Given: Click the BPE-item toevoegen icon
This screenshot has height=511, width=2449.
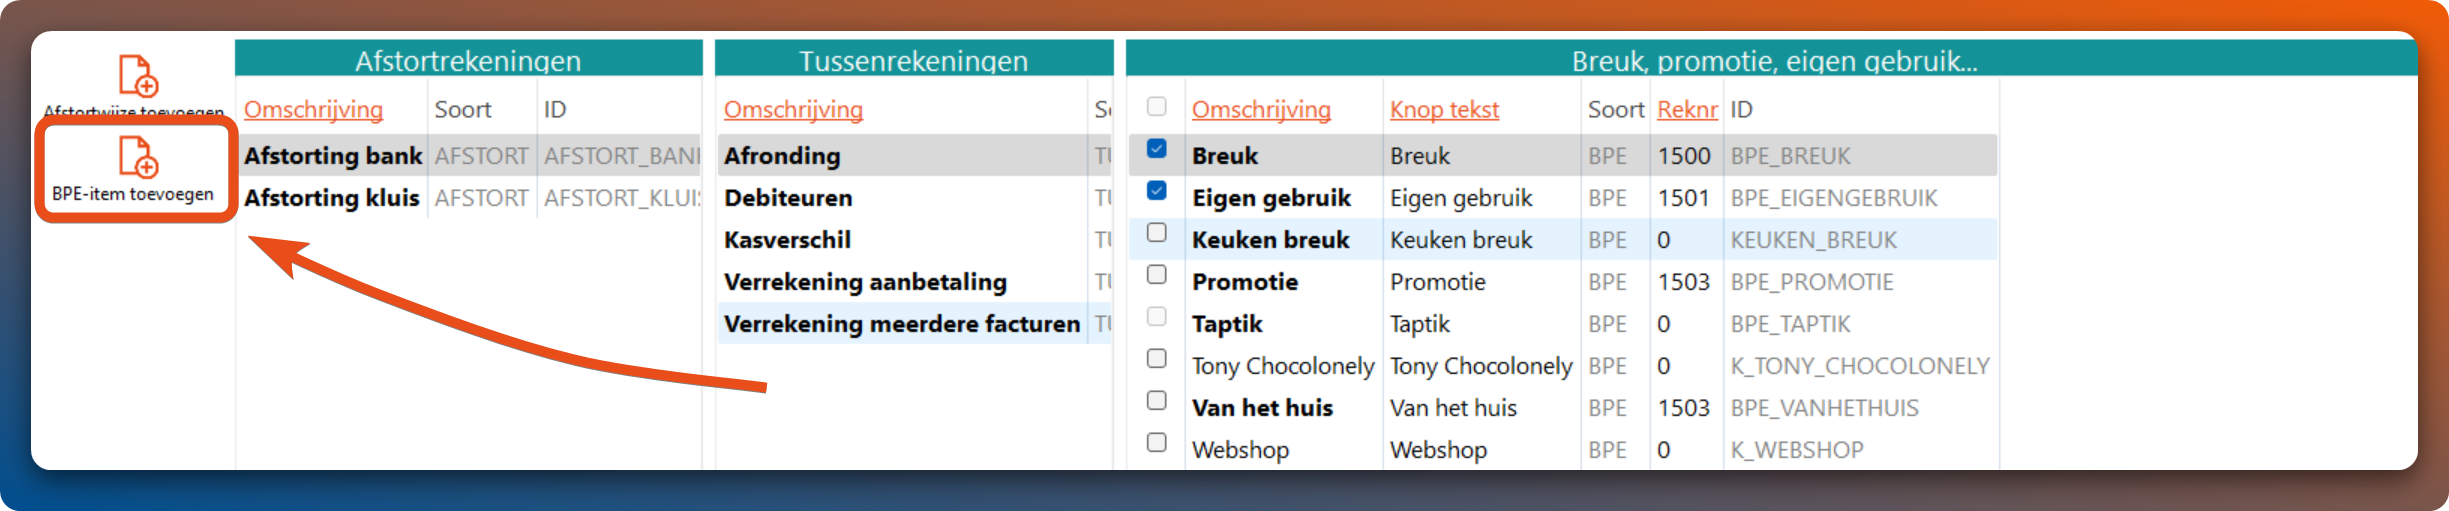Looking at the screenshot, I should 138,158.
